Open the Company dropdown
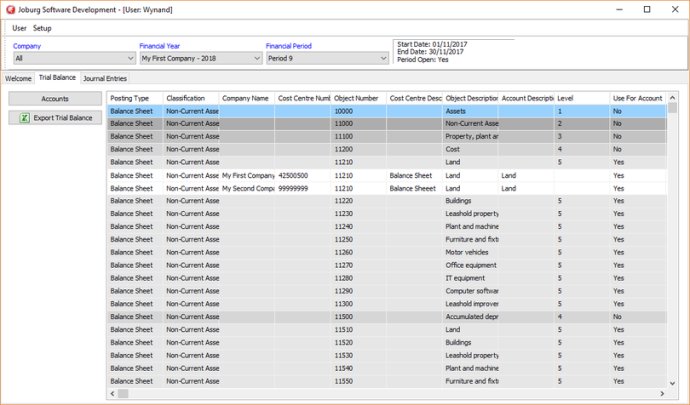Image resolution: width=690 pixels, height=405 pixels. click(x=74, y=58)
